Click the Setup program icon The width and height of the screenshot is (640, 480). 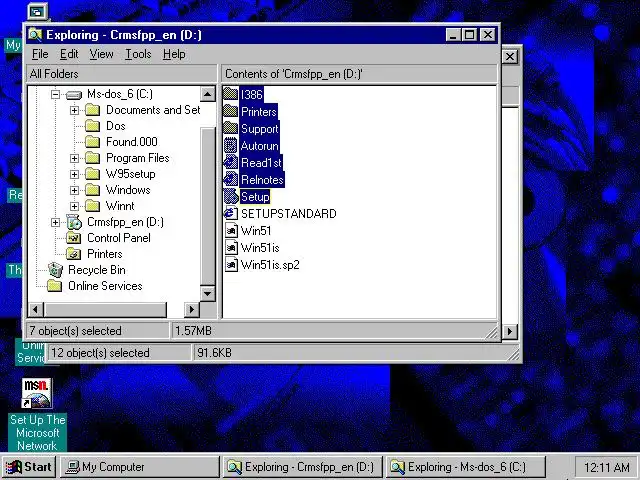tap(231, 197)
